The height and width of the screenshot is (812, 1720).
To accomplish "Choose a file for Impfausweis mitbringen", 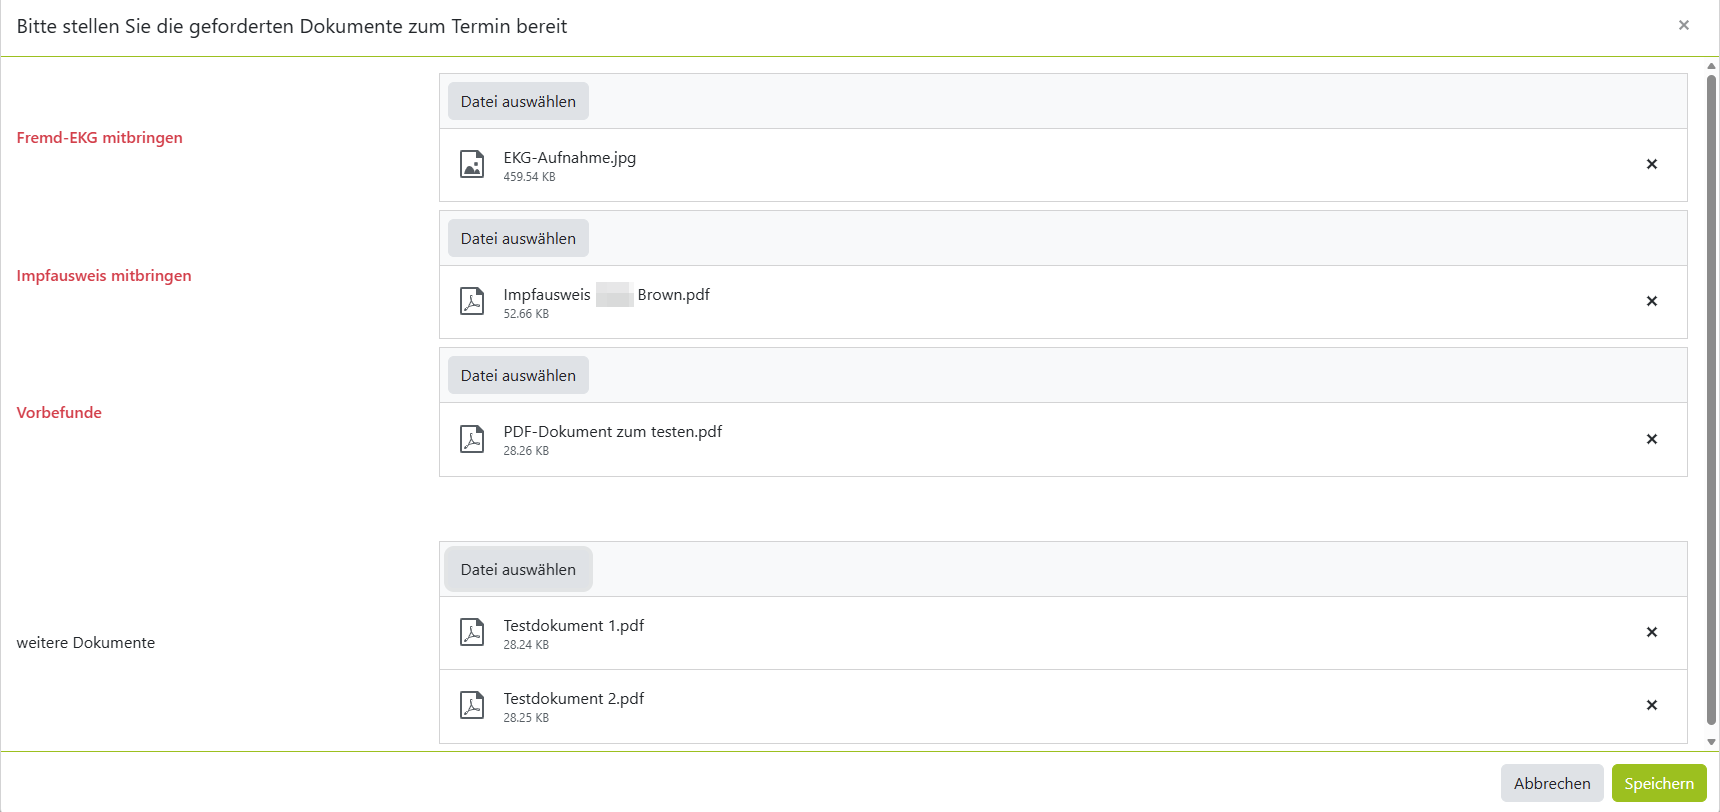I will point(518,238).
